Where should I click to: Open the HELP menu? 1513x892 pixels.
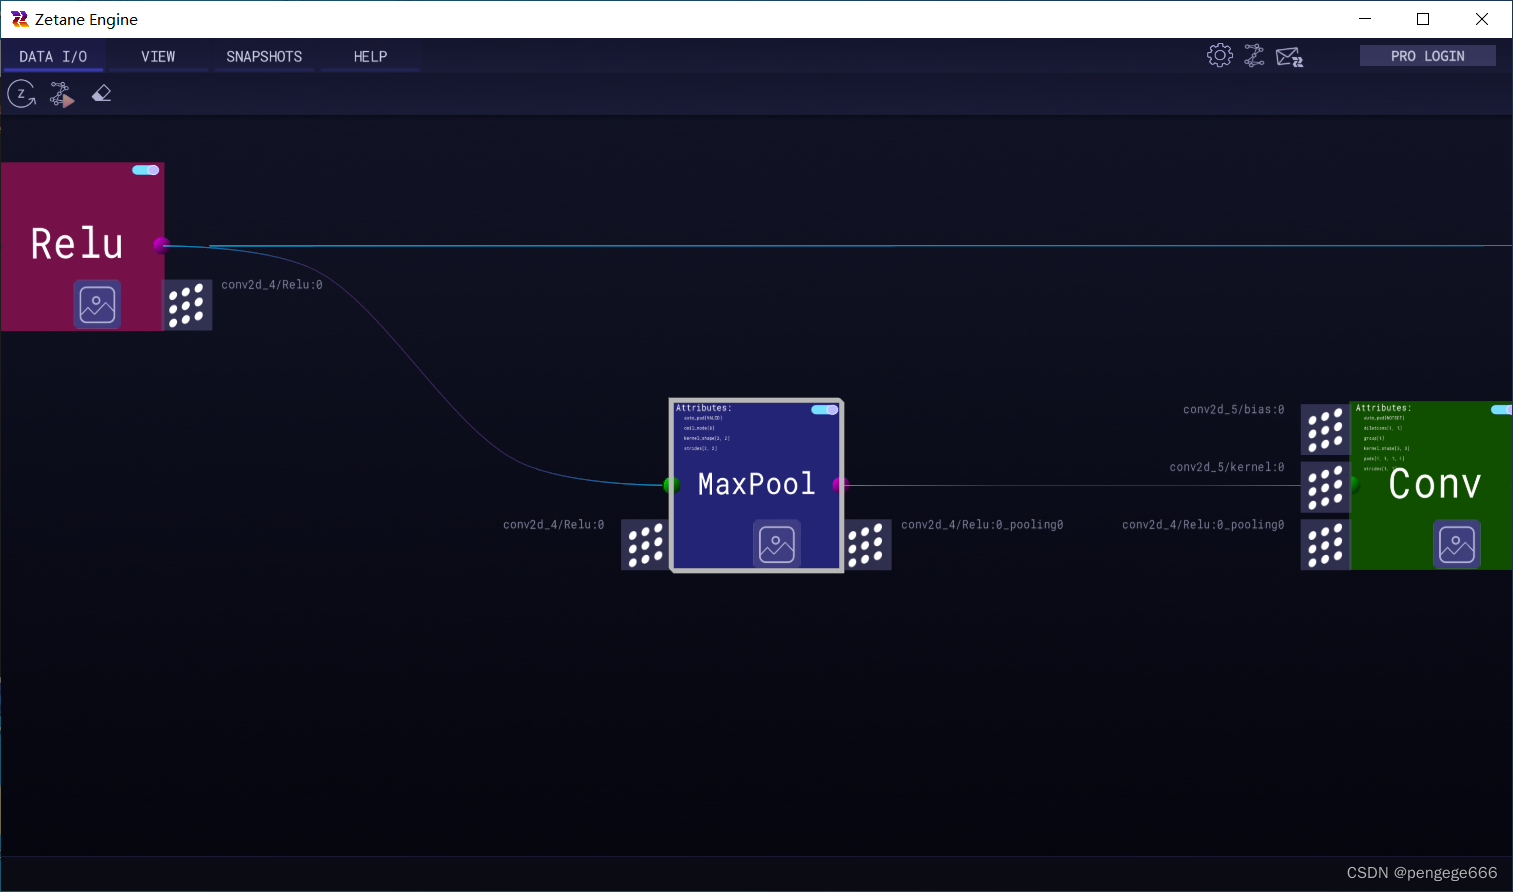(370, 57)
